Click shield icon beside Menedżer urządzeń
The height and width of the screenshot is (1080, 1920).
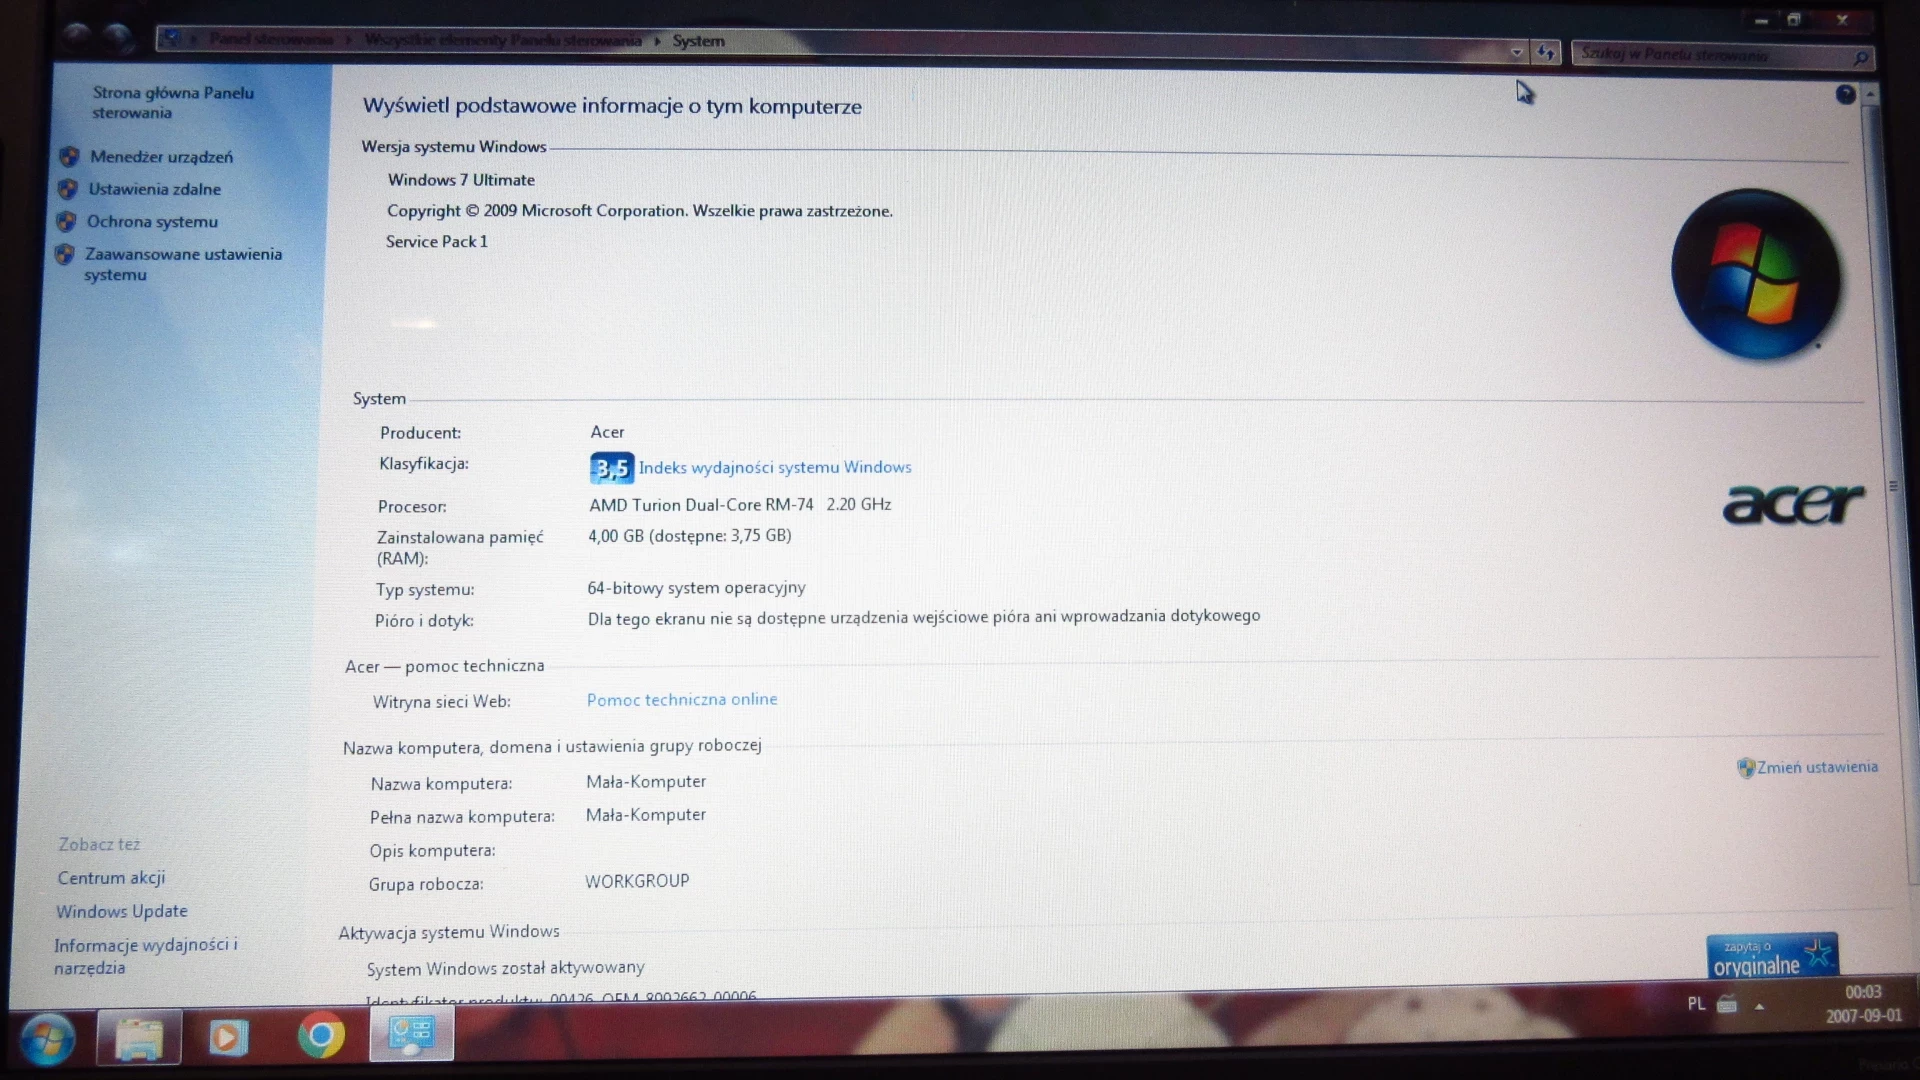point(69,156)
